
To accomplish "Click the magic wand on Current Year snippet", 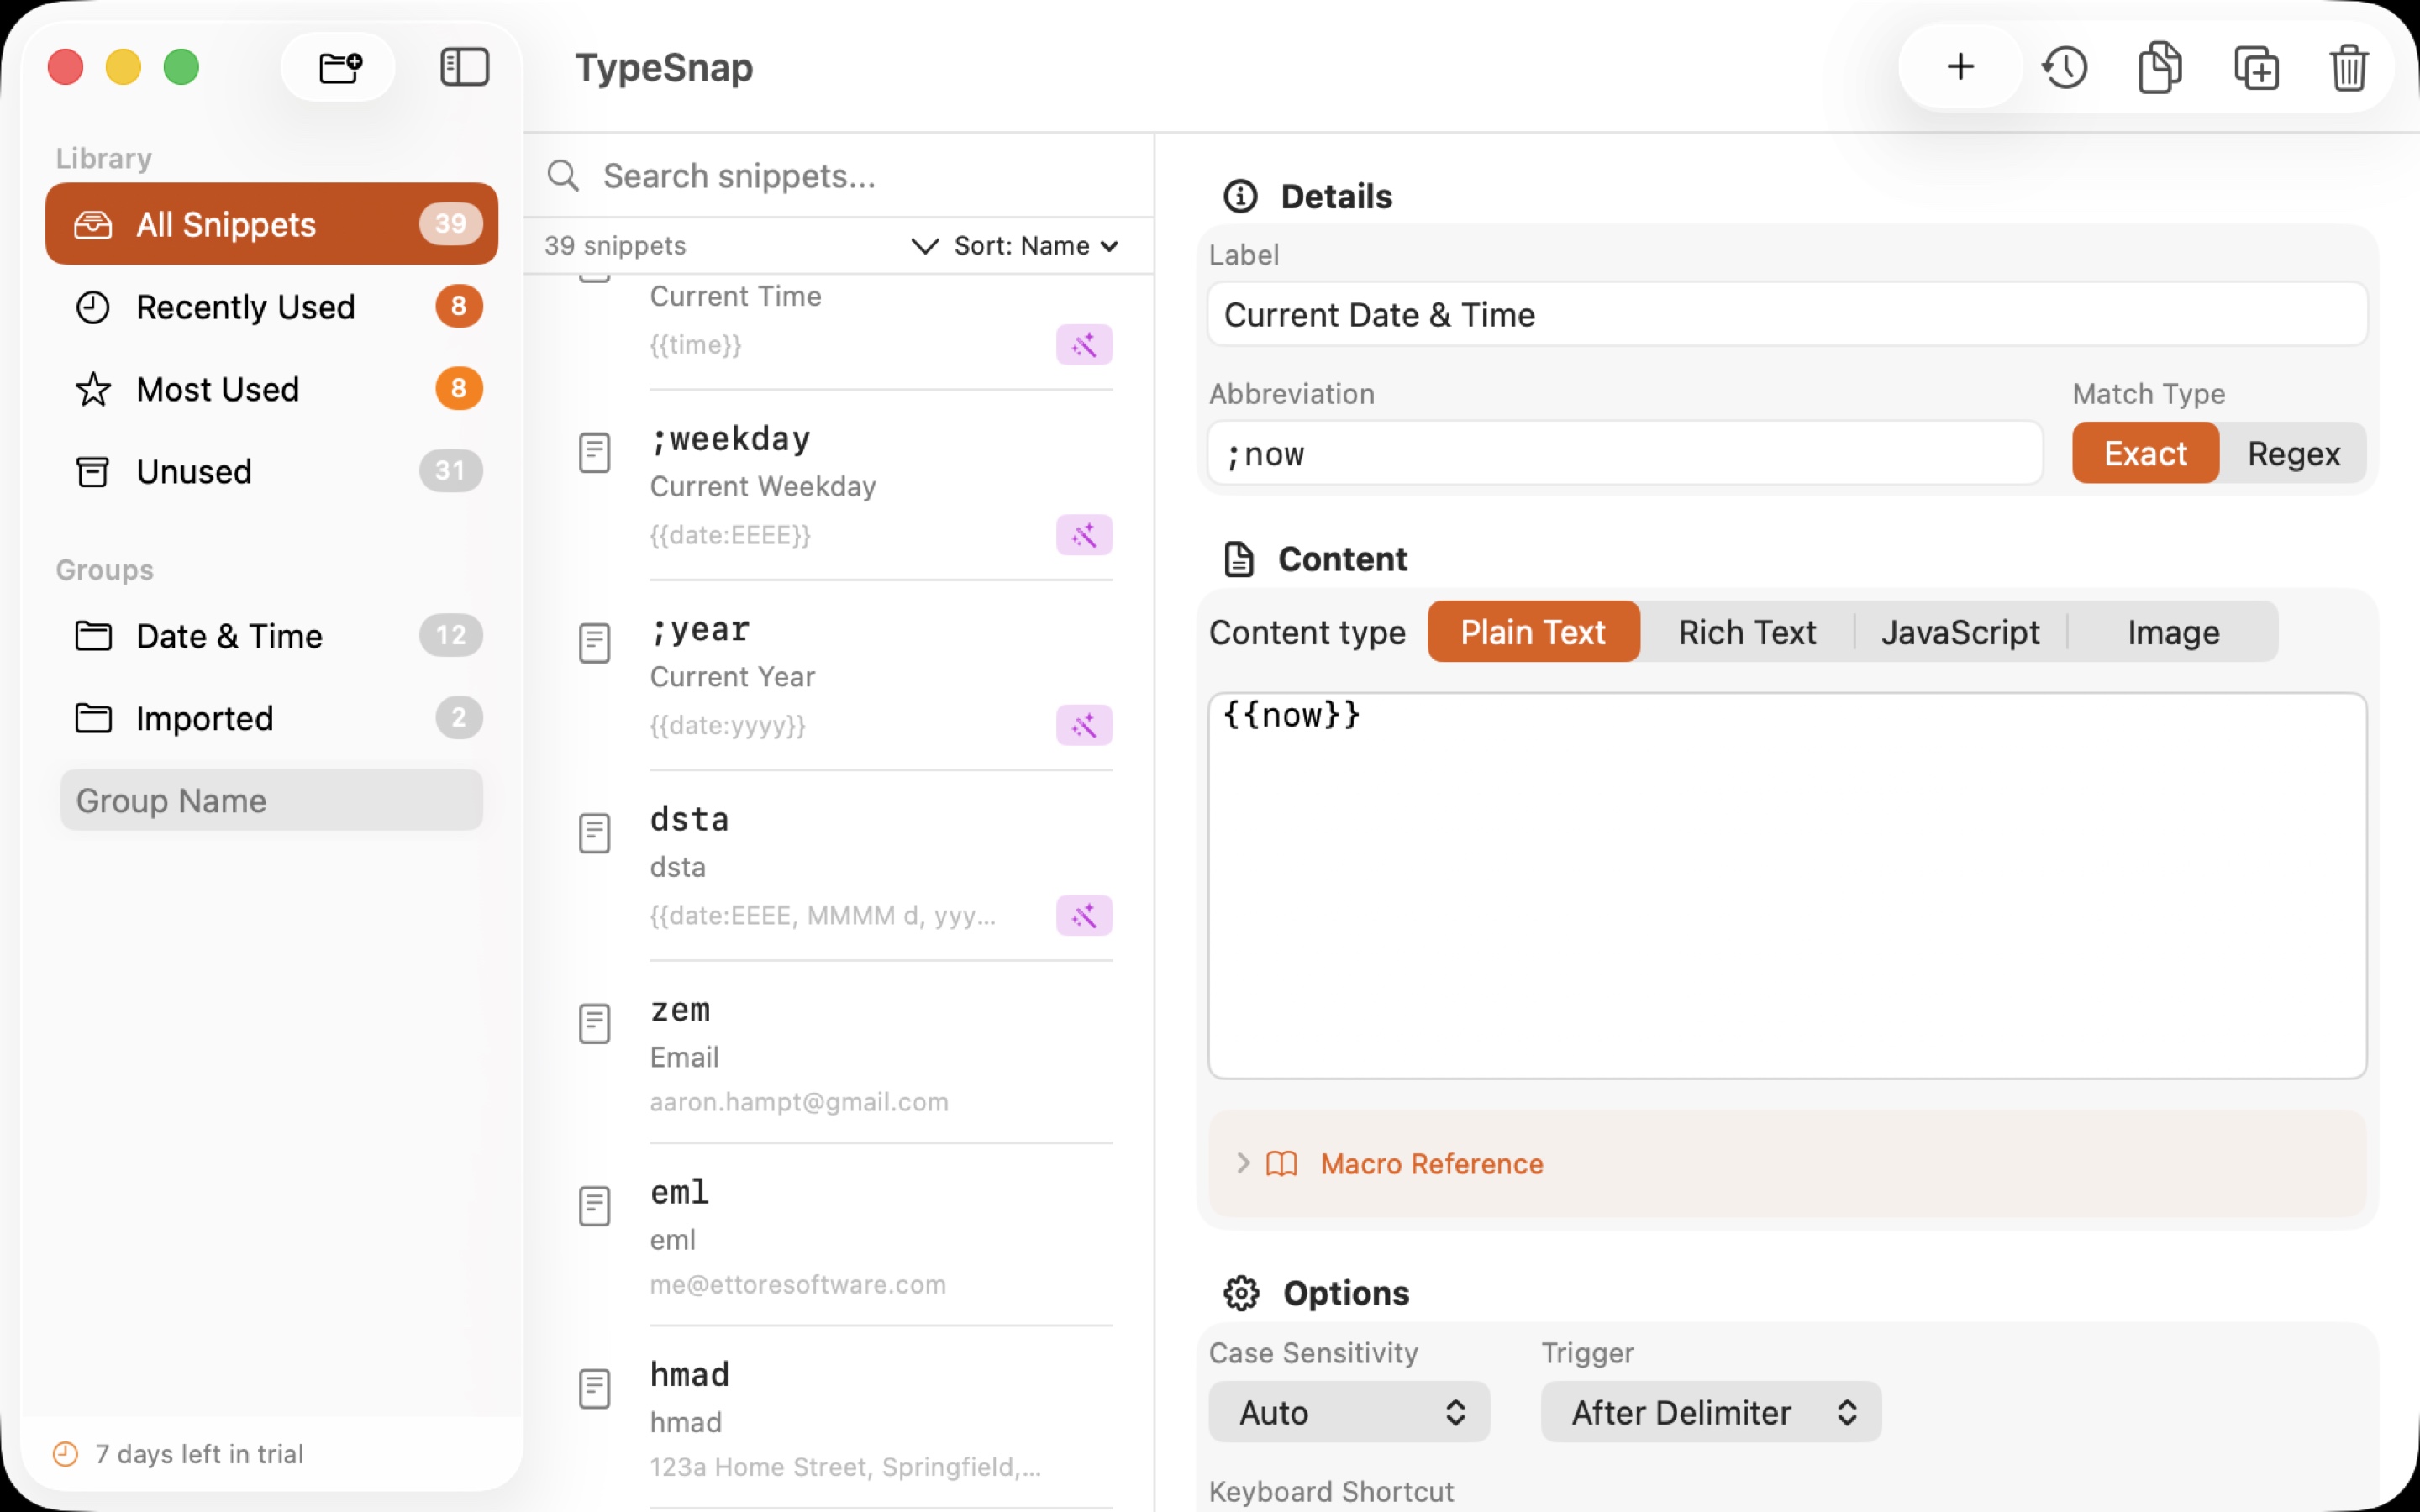I will (x=1084, y=725).
